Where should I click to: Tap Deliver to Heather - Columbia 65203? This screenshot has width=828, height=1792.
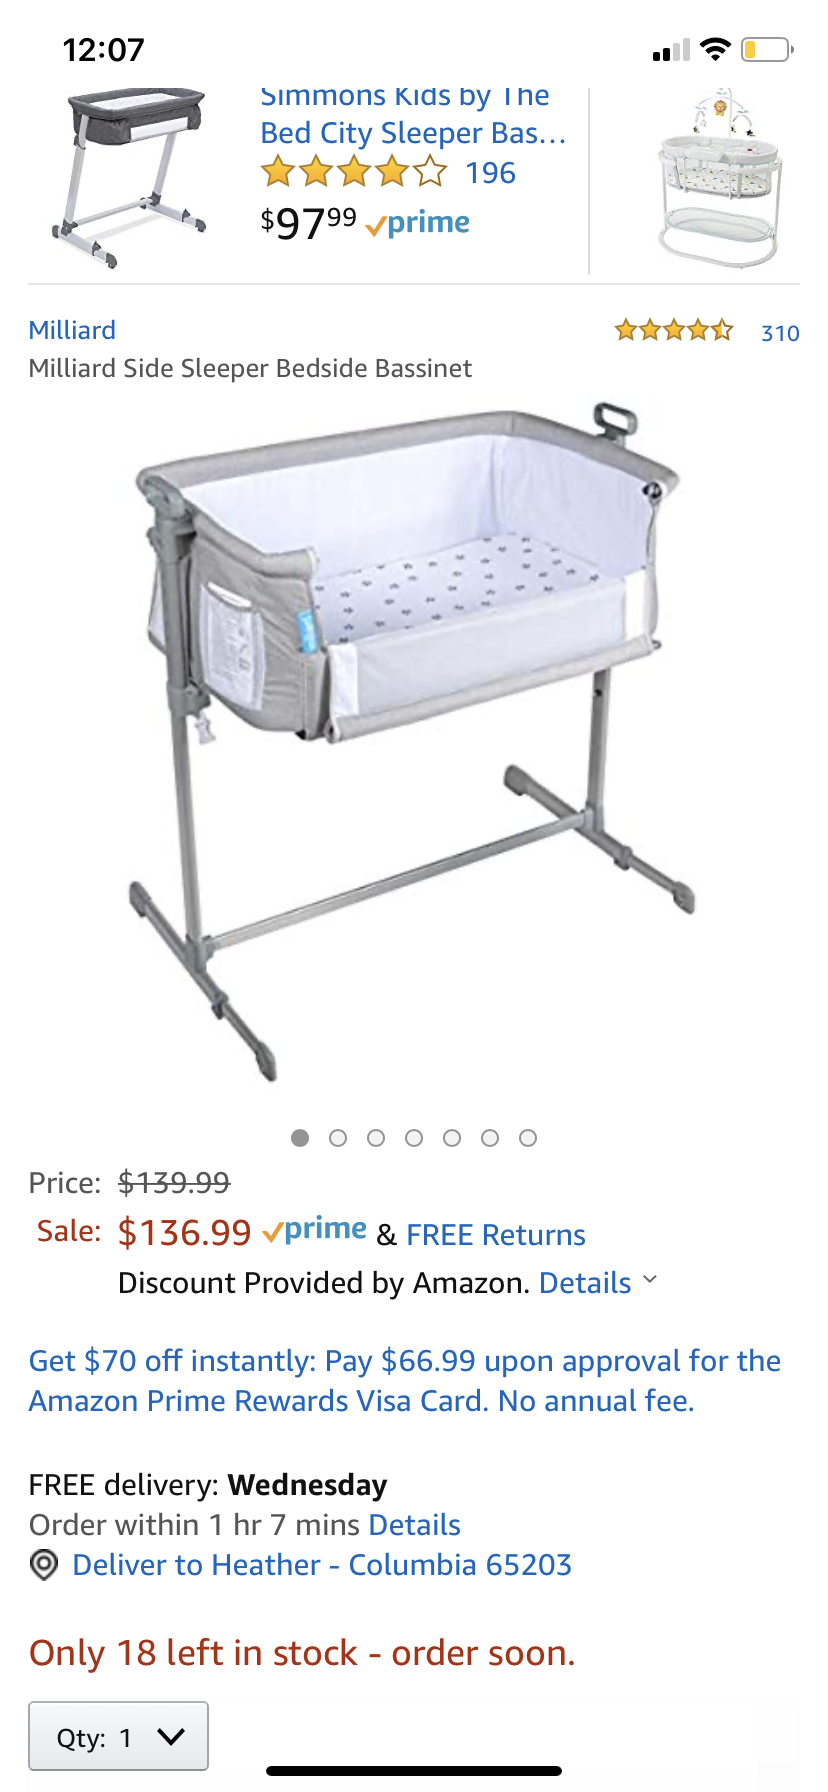[x=322, y=1565]
